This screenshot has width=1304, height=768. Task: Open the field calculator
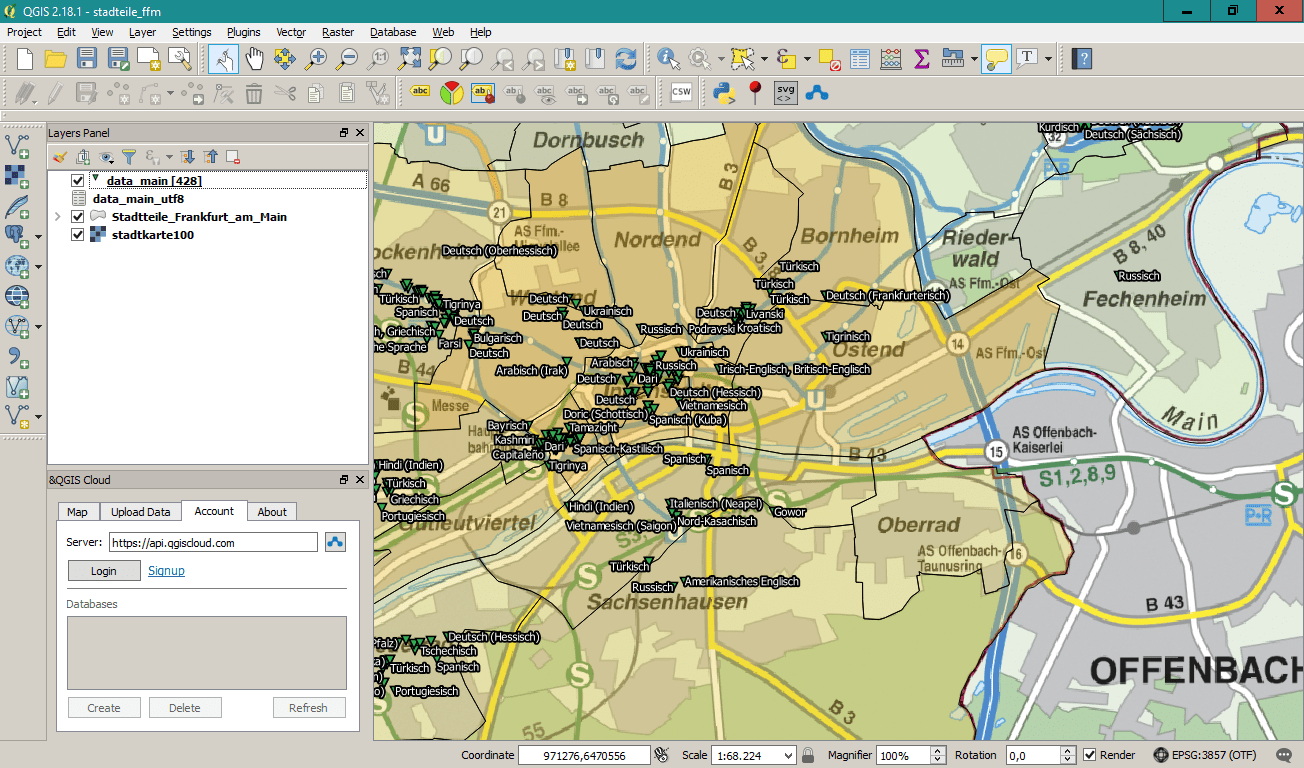pos(889,58)
